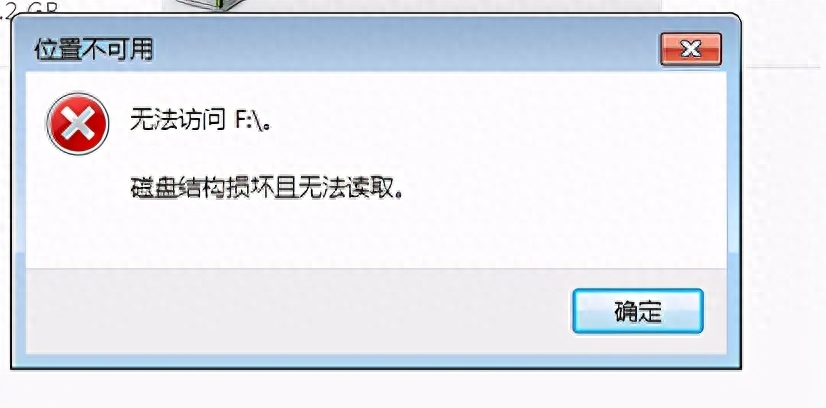This screenshot has height=408, width=826.
Task: Click the dialog's blue bottom border
Action: click(376, 361)
